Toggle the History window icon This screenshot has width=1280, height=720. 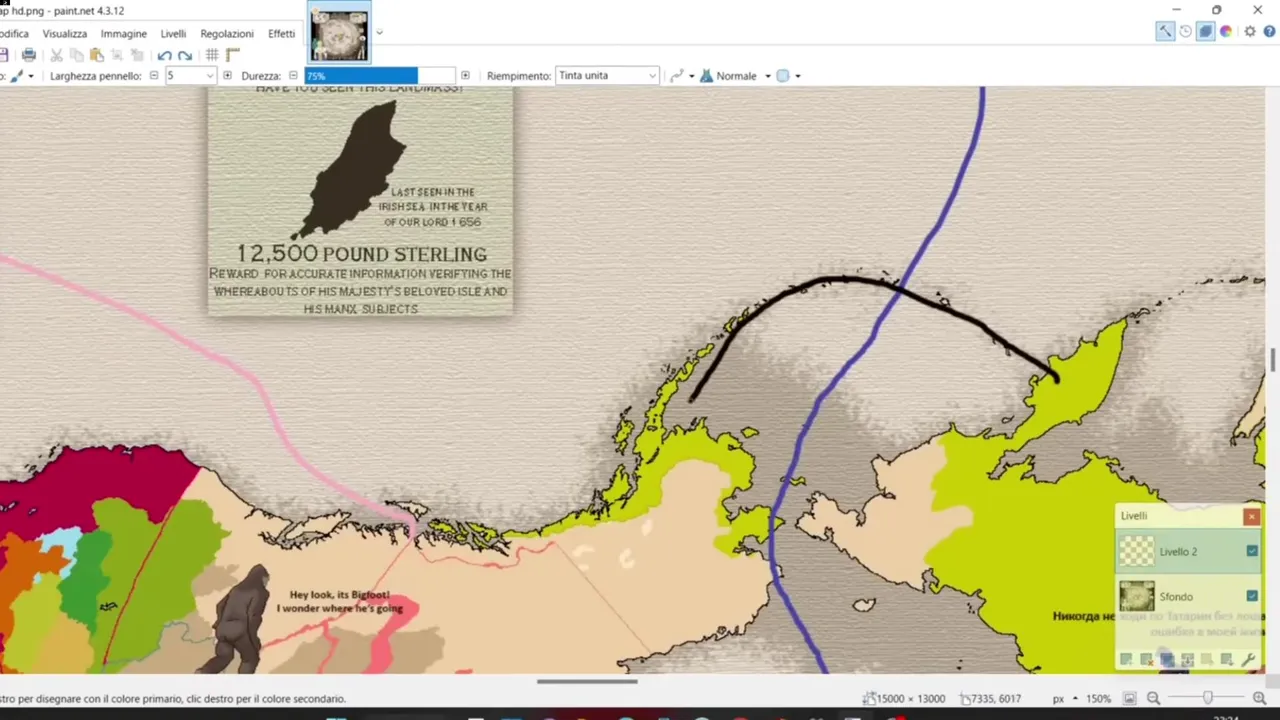click(x=1186, y=32)
